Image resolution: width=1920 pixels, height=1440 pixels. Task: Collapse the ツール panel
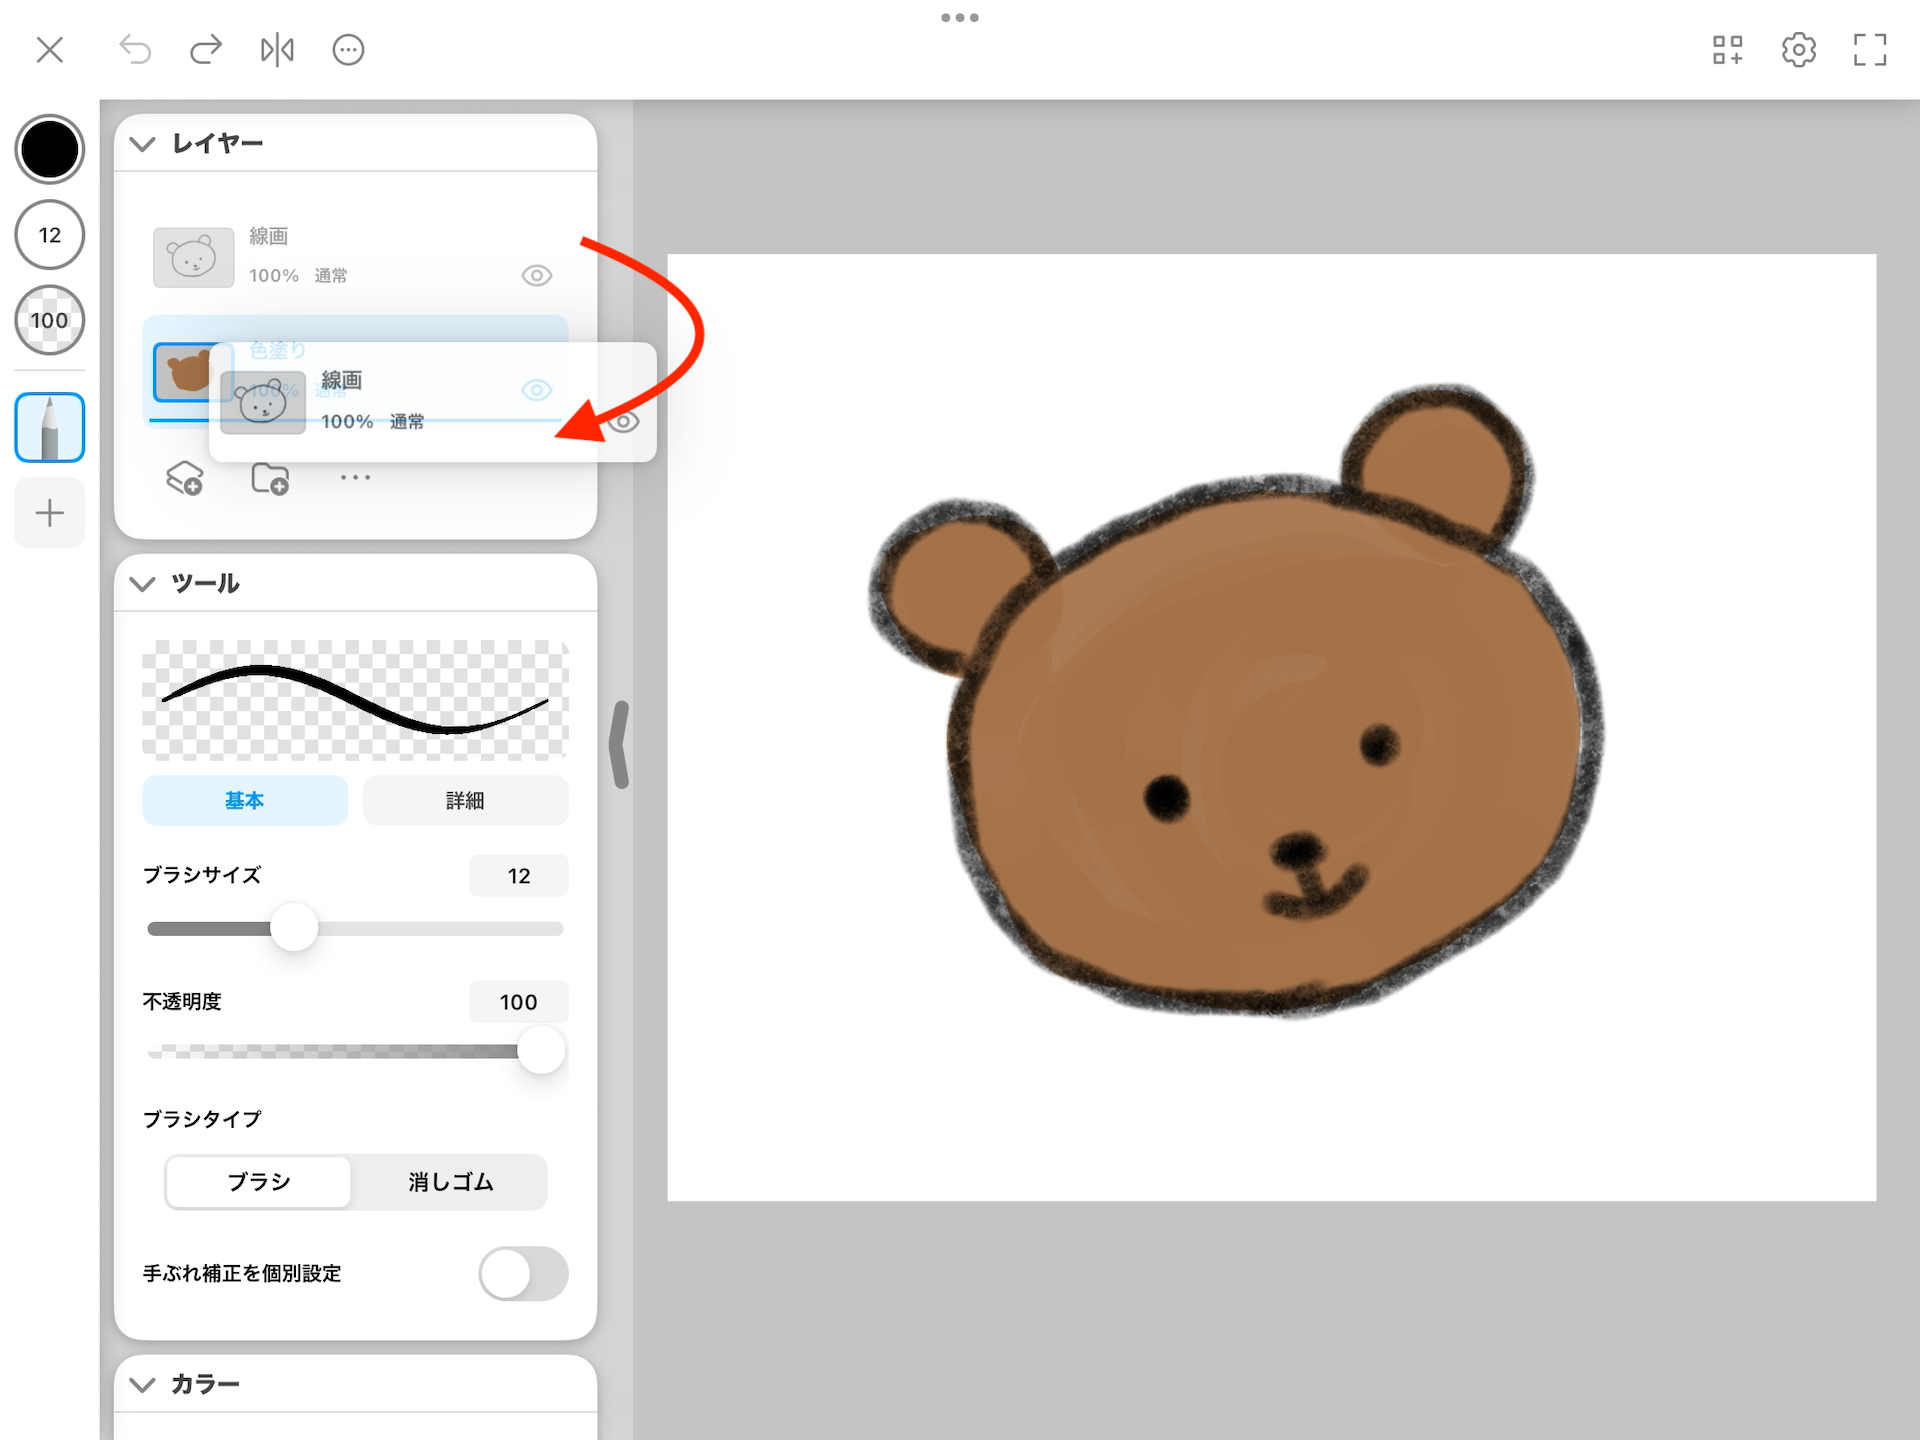point(142,584)
